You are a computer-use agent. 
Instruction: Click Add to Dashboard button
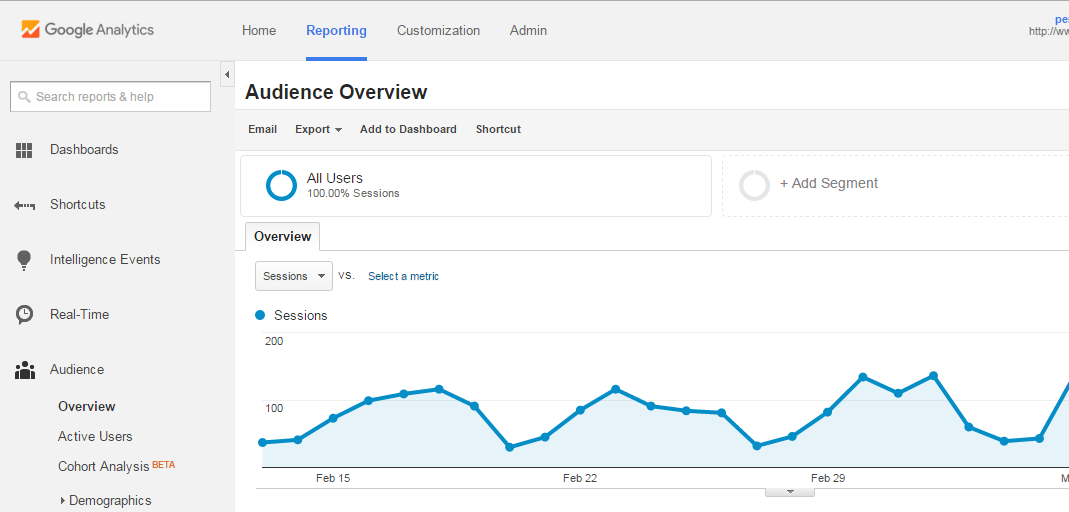click(408, 129)
